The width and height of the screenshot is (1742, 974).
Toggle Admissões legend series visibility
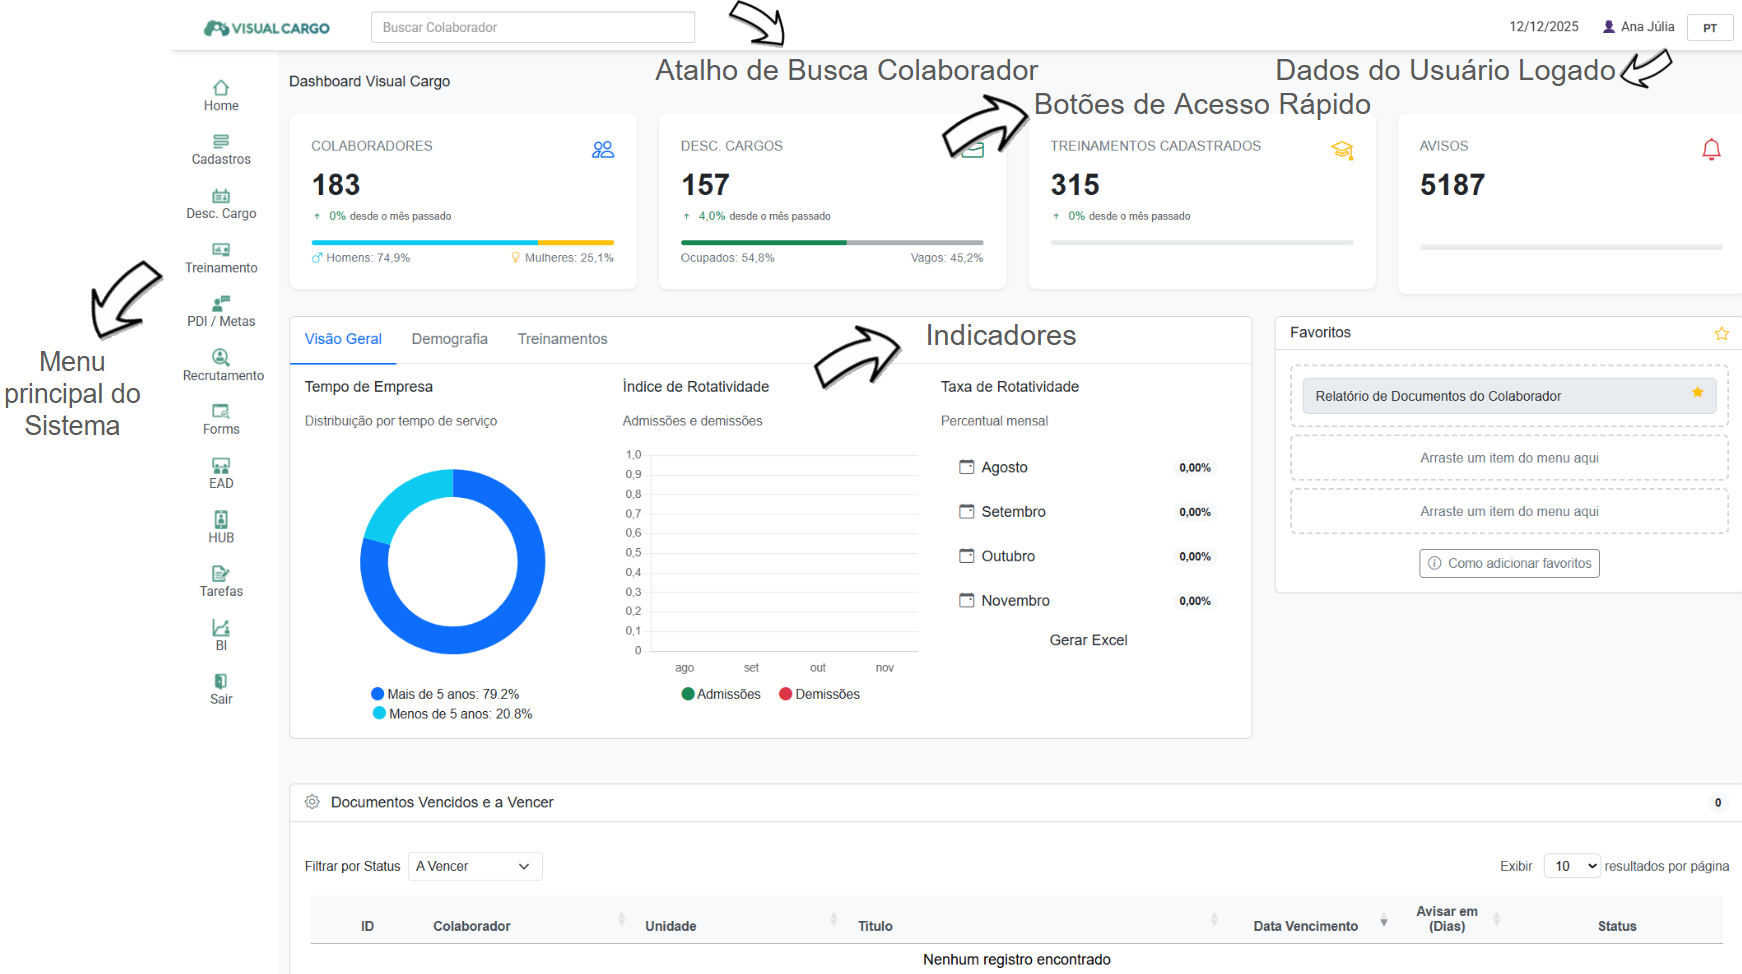point(721,694)
